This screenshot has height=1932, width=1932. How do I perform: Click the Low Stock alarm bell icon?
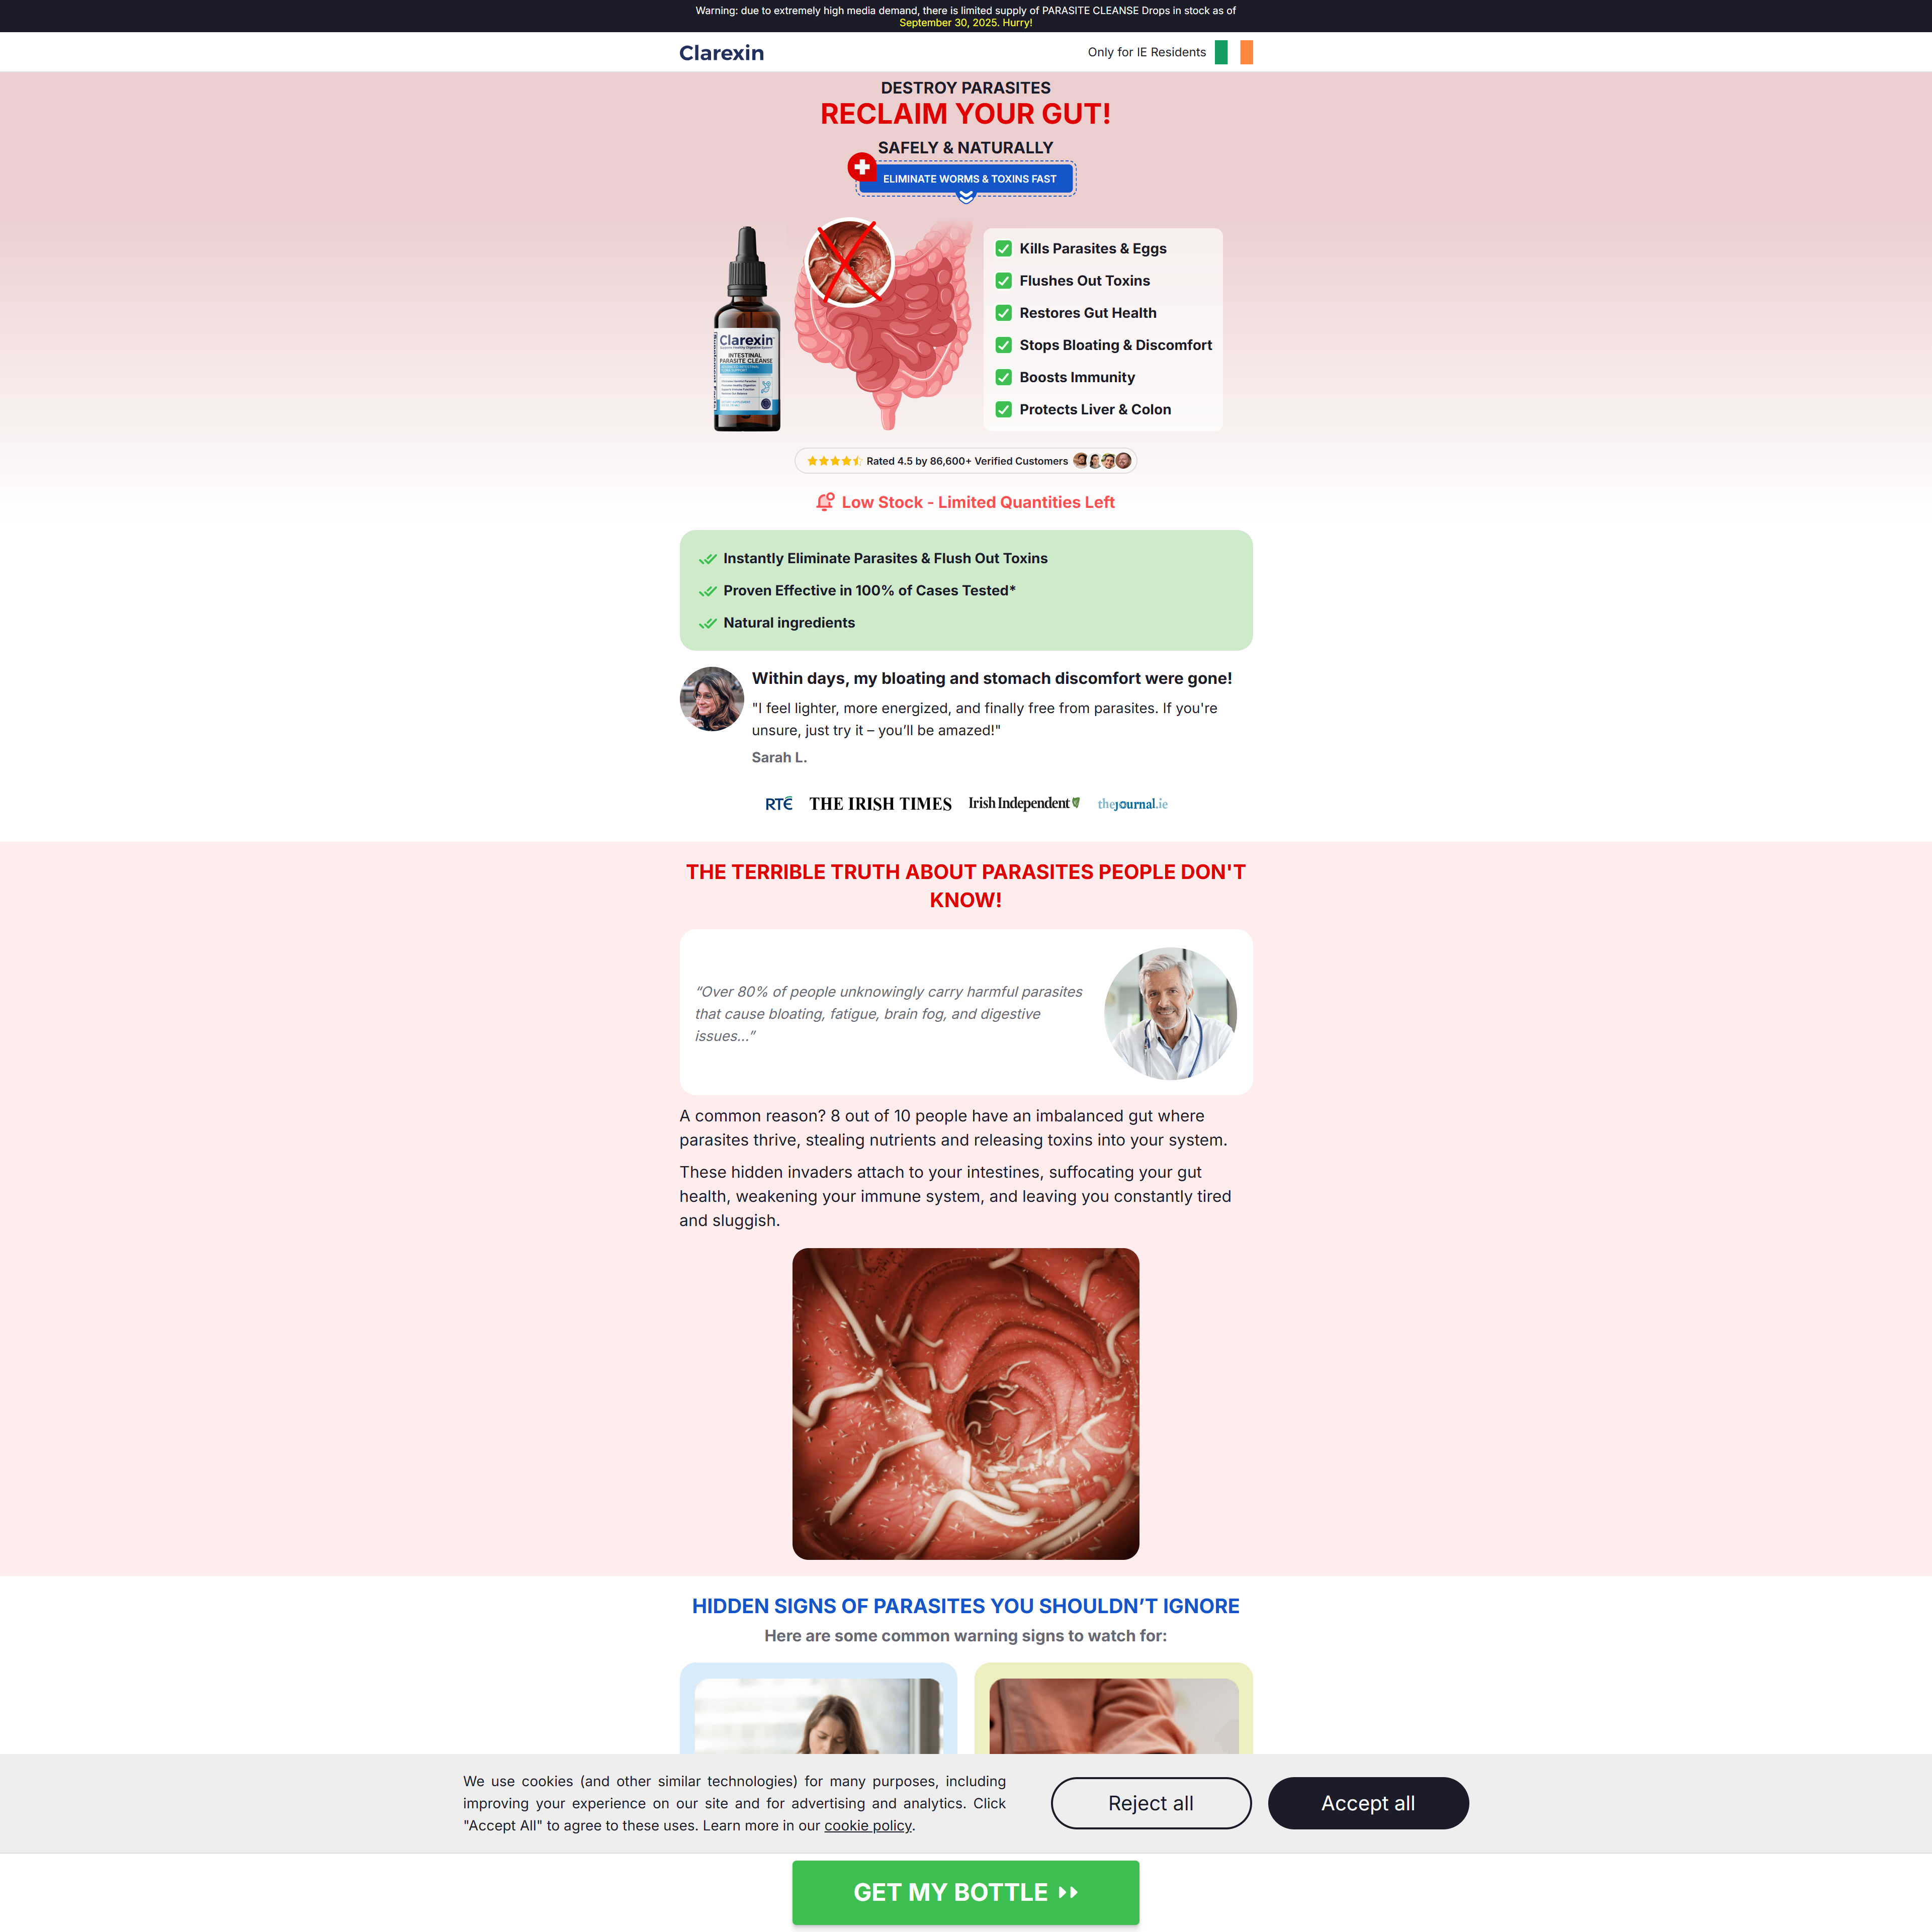click(824, 502)
